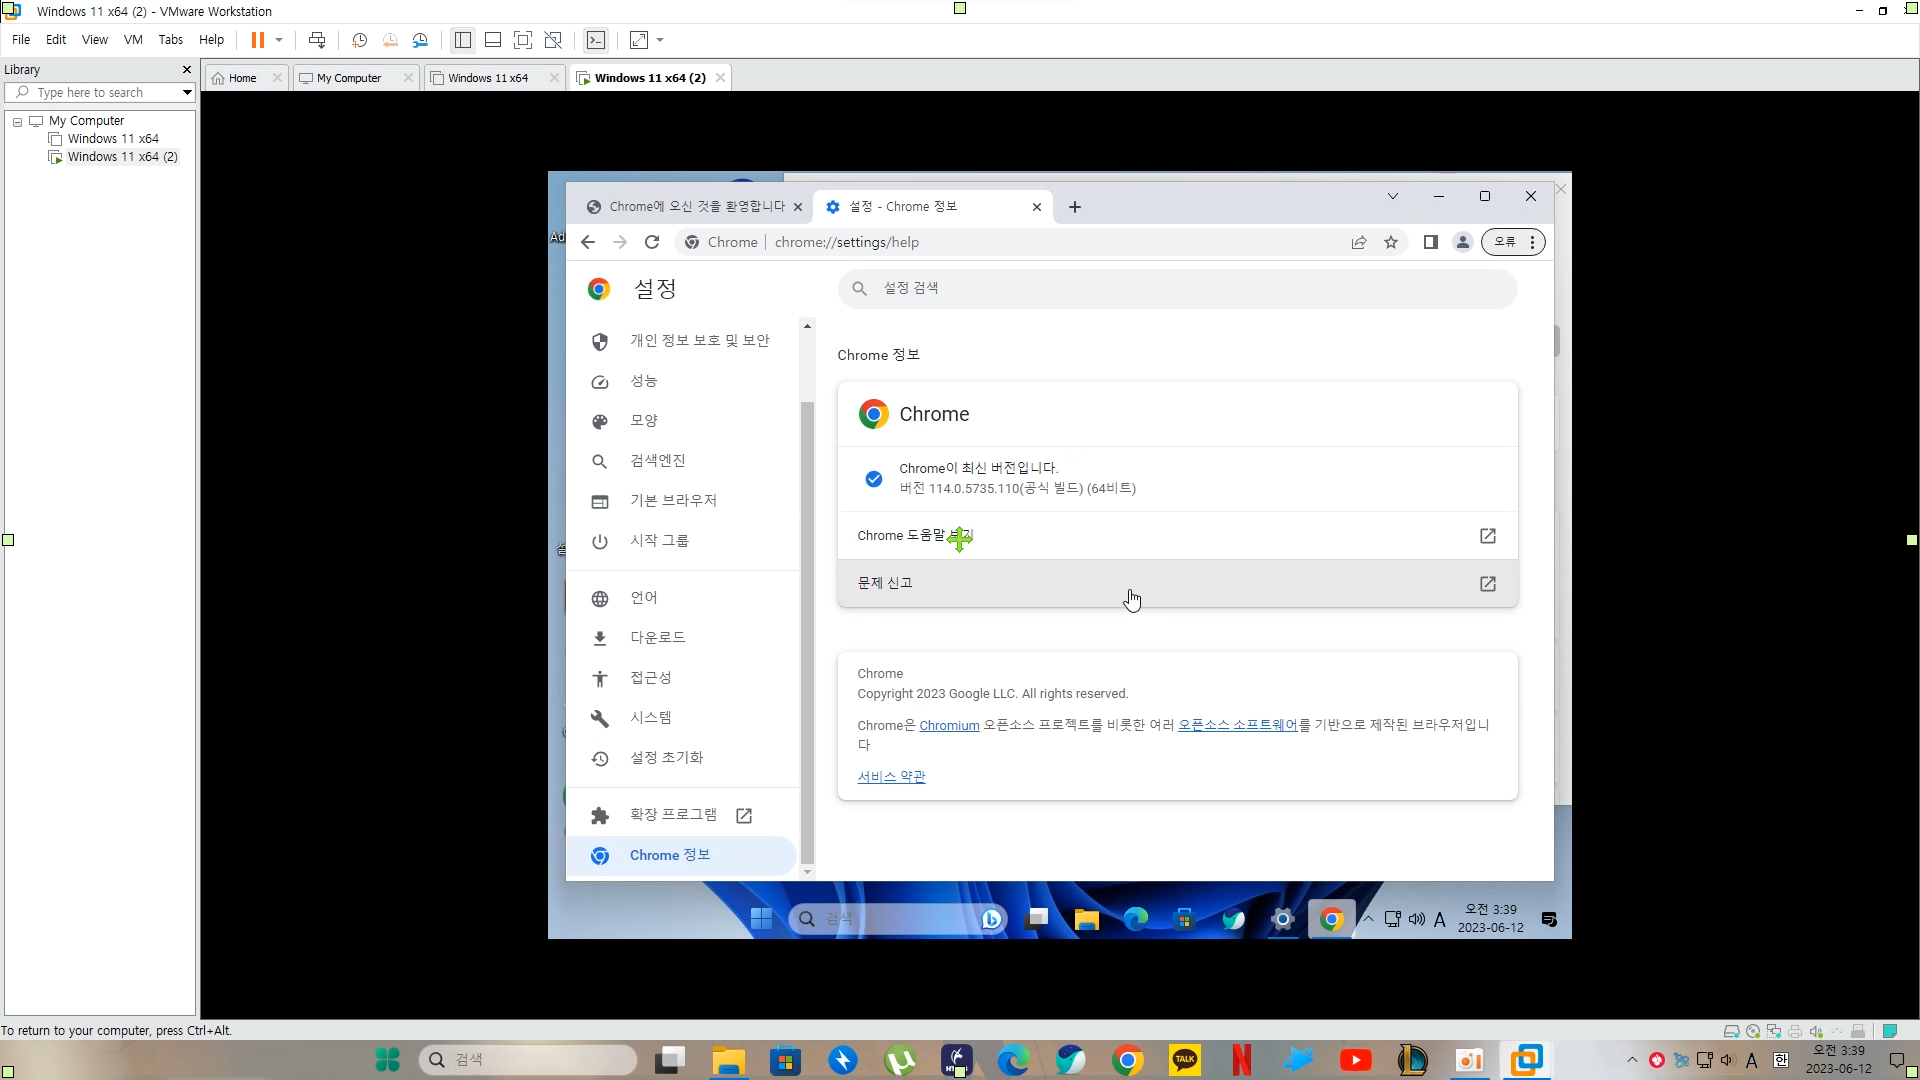
Task: Reload the Chrome settings page
Action: [652, 242]
